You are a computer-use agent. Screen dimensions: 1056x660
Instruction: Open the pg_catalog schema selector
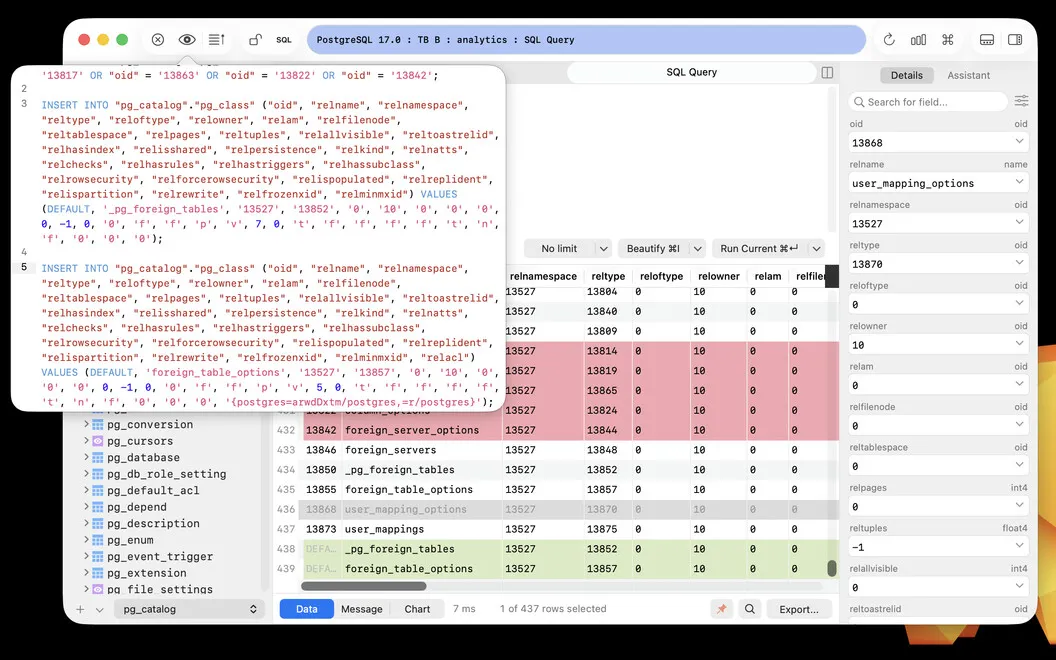click(188, 609)
